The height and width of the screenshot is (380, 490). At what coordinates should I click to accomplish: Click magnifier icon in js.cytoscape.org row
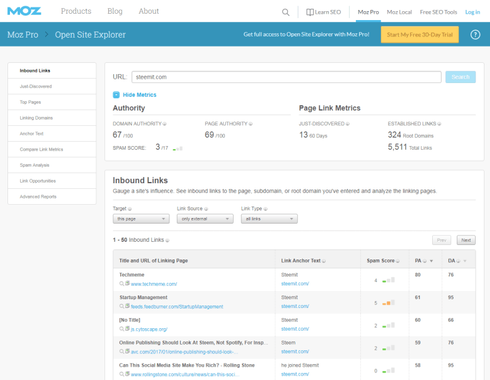point(122,329)
